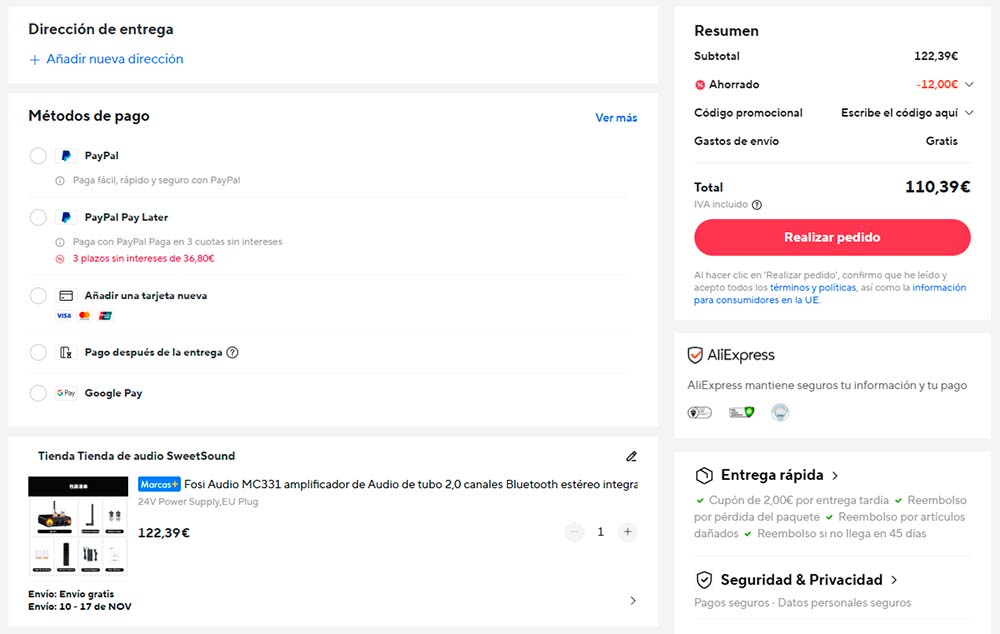Select Añadir una tarjeta nueva radio option
The width and height of the screenshot is (1000, 634).
click(38, 296)
